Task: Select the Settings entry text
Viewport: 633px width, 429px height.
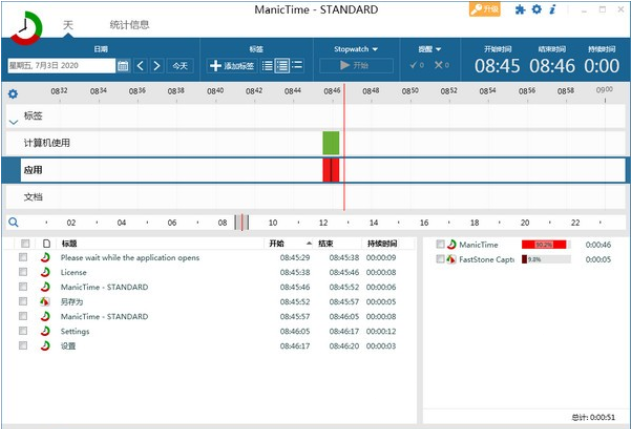Action: pyautogui.click(x=75, y=331)
